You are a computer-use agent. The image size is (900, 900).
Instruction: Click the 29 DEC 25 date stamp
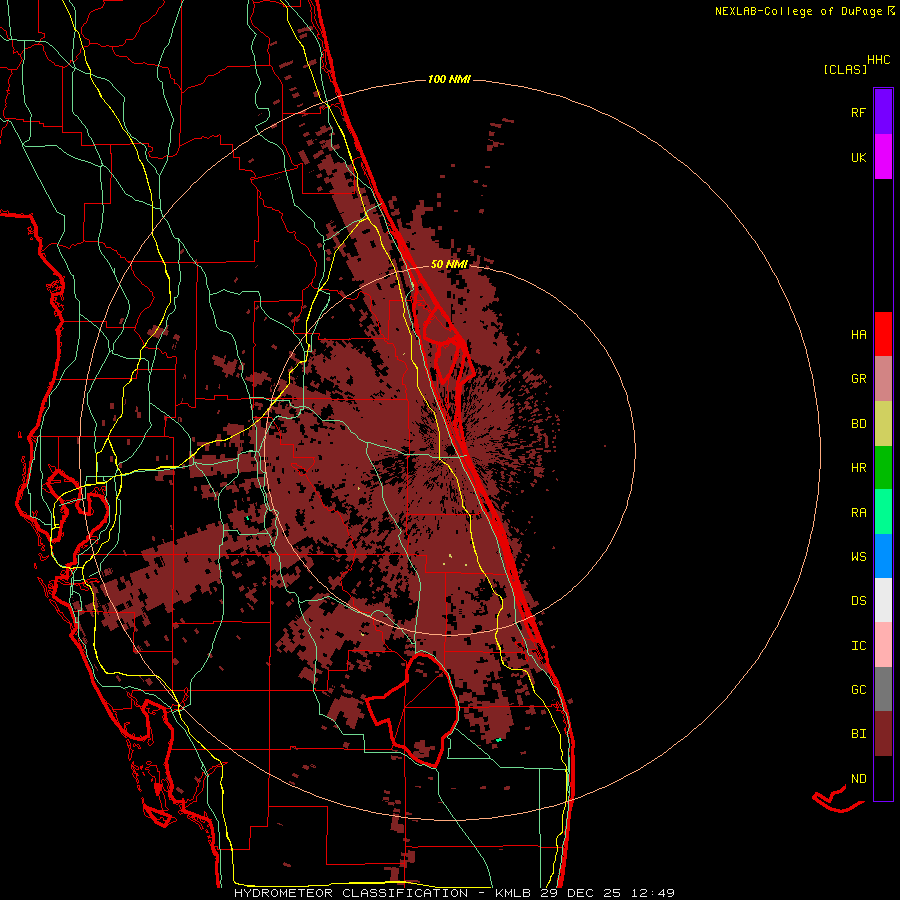[580, 893]
